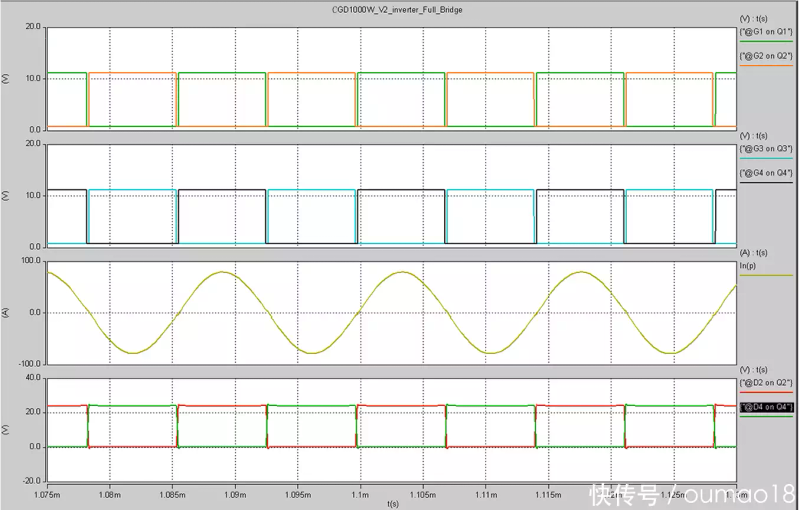
Task: Select the "@G4 on Q4" legend label
Action: coord(765,172)
